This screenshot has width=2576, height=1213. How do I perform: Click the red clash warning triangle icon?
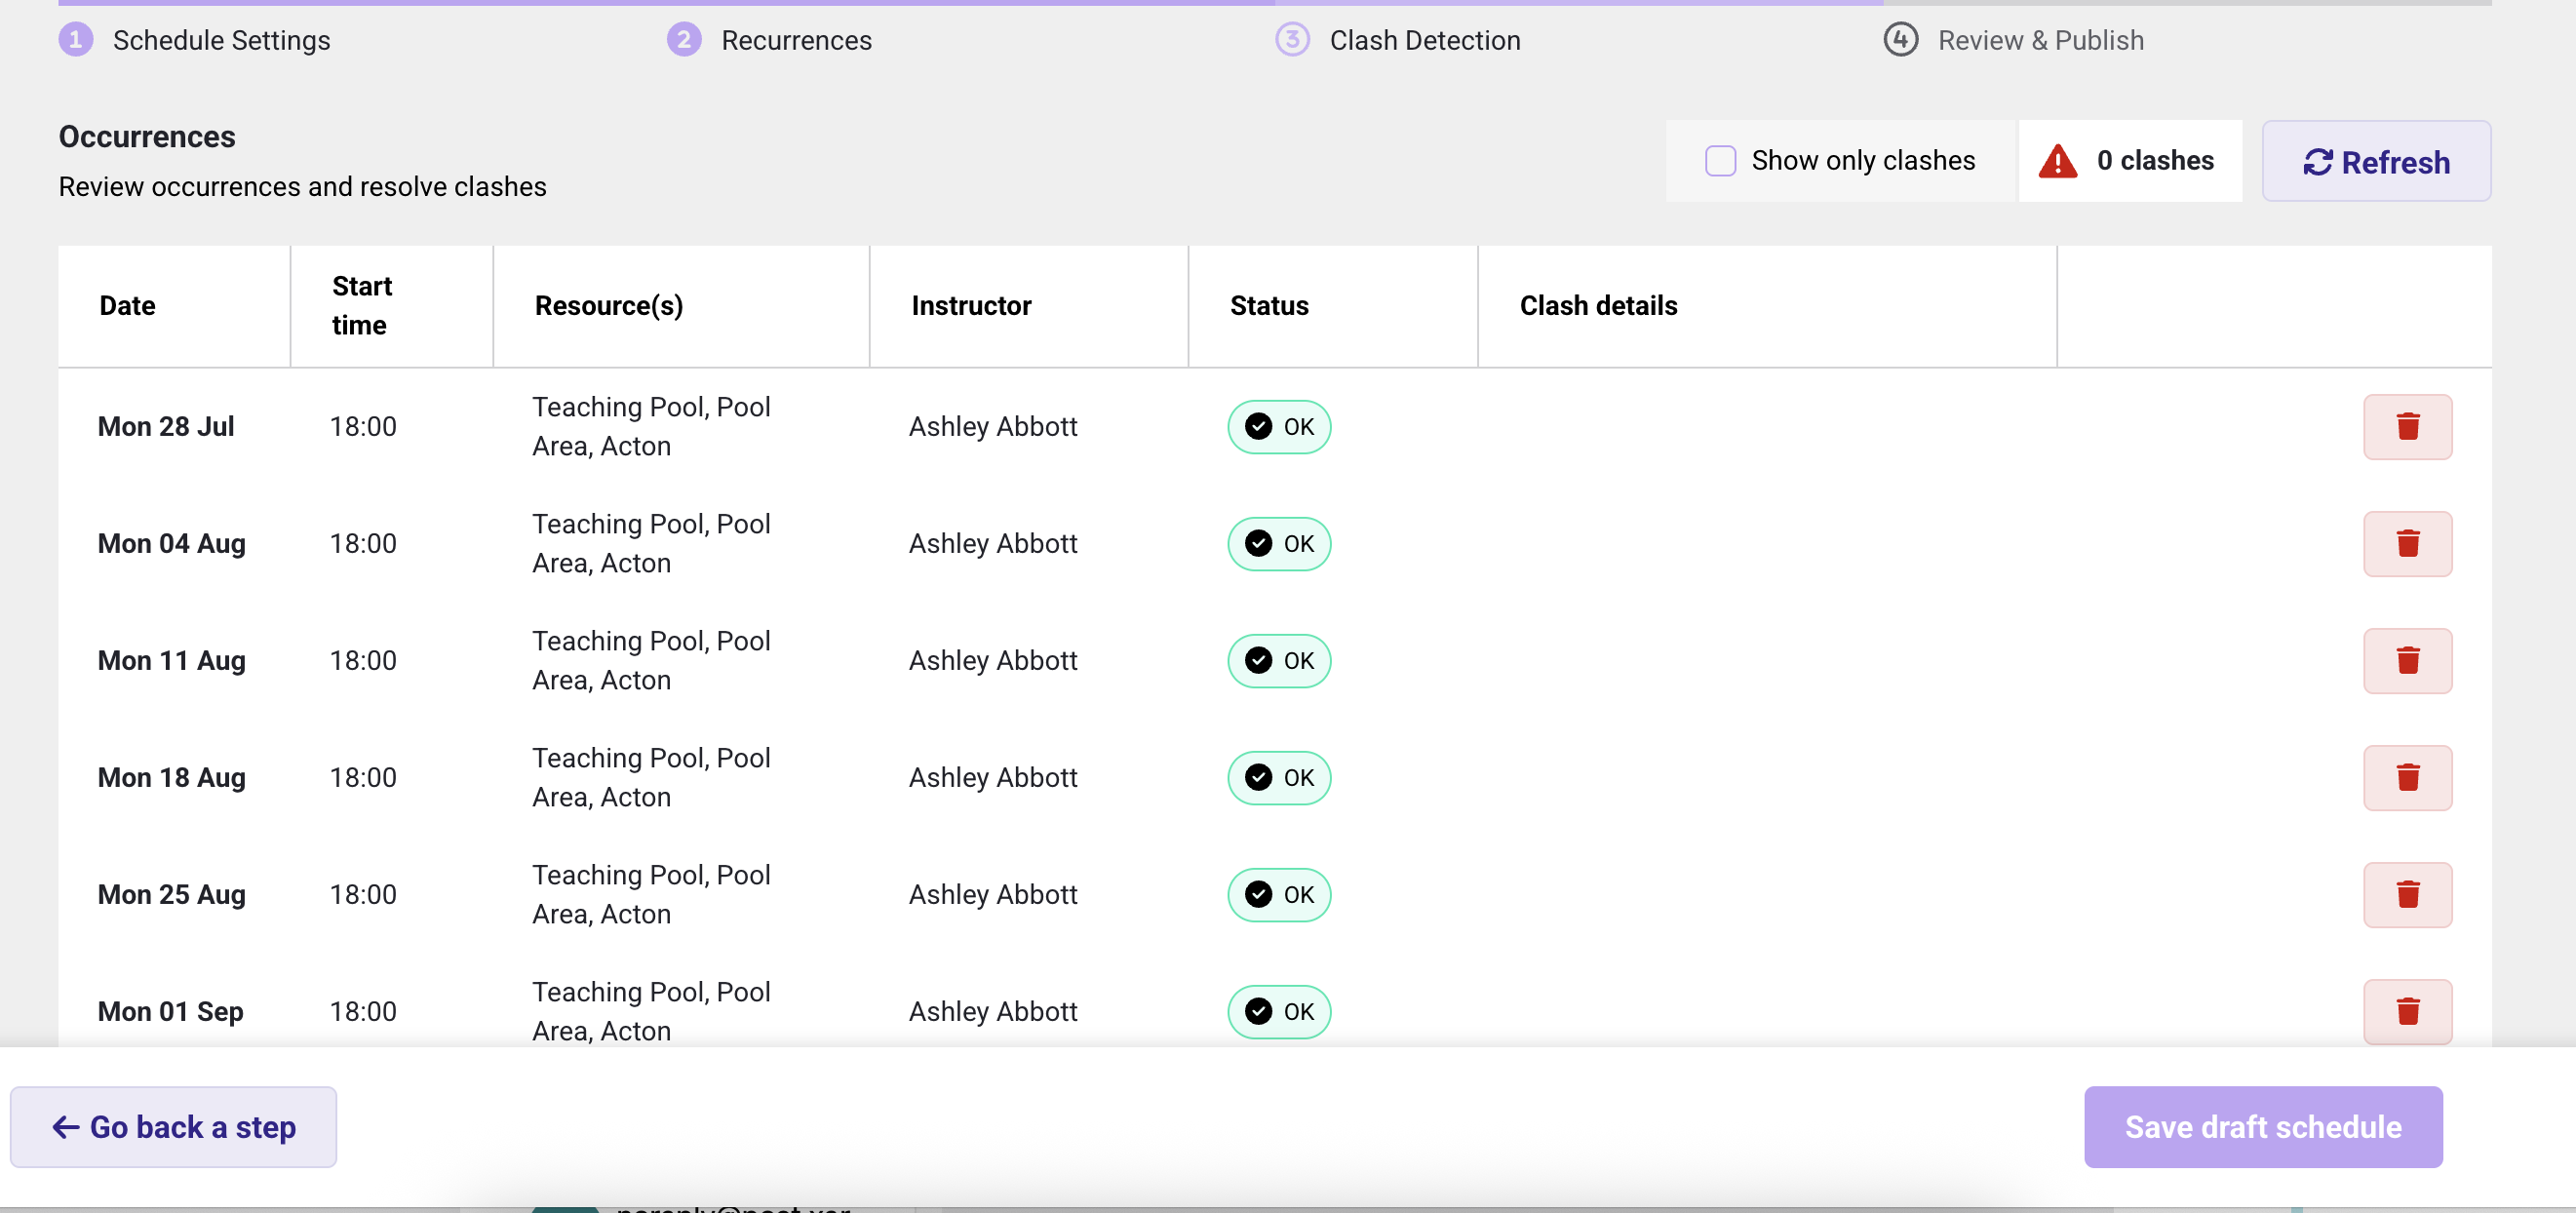coord(2058,161)
